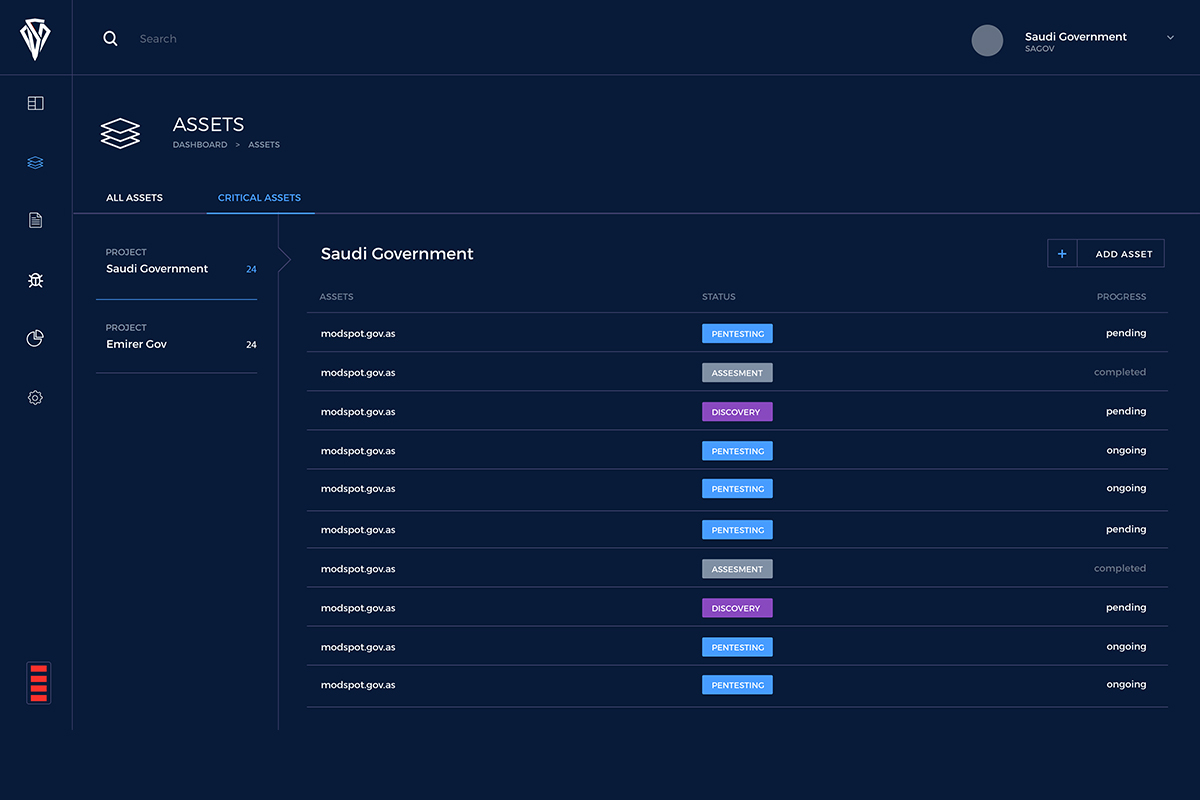Image resolution: width=1200 pixels, height=800 pixels.
Task: Select the Emirer Gov project
Action: point(176,337)
